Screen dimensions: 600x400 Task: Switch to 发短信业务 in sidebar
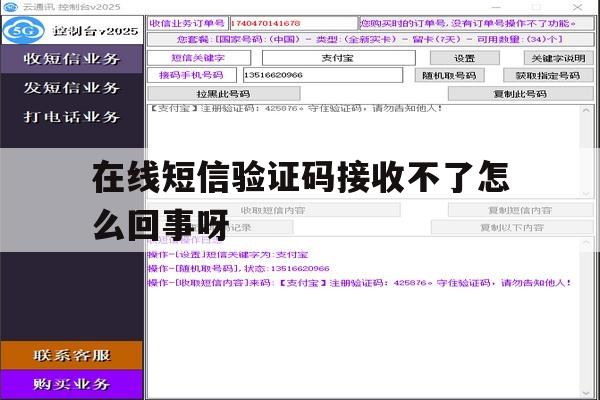pos(72,88)
